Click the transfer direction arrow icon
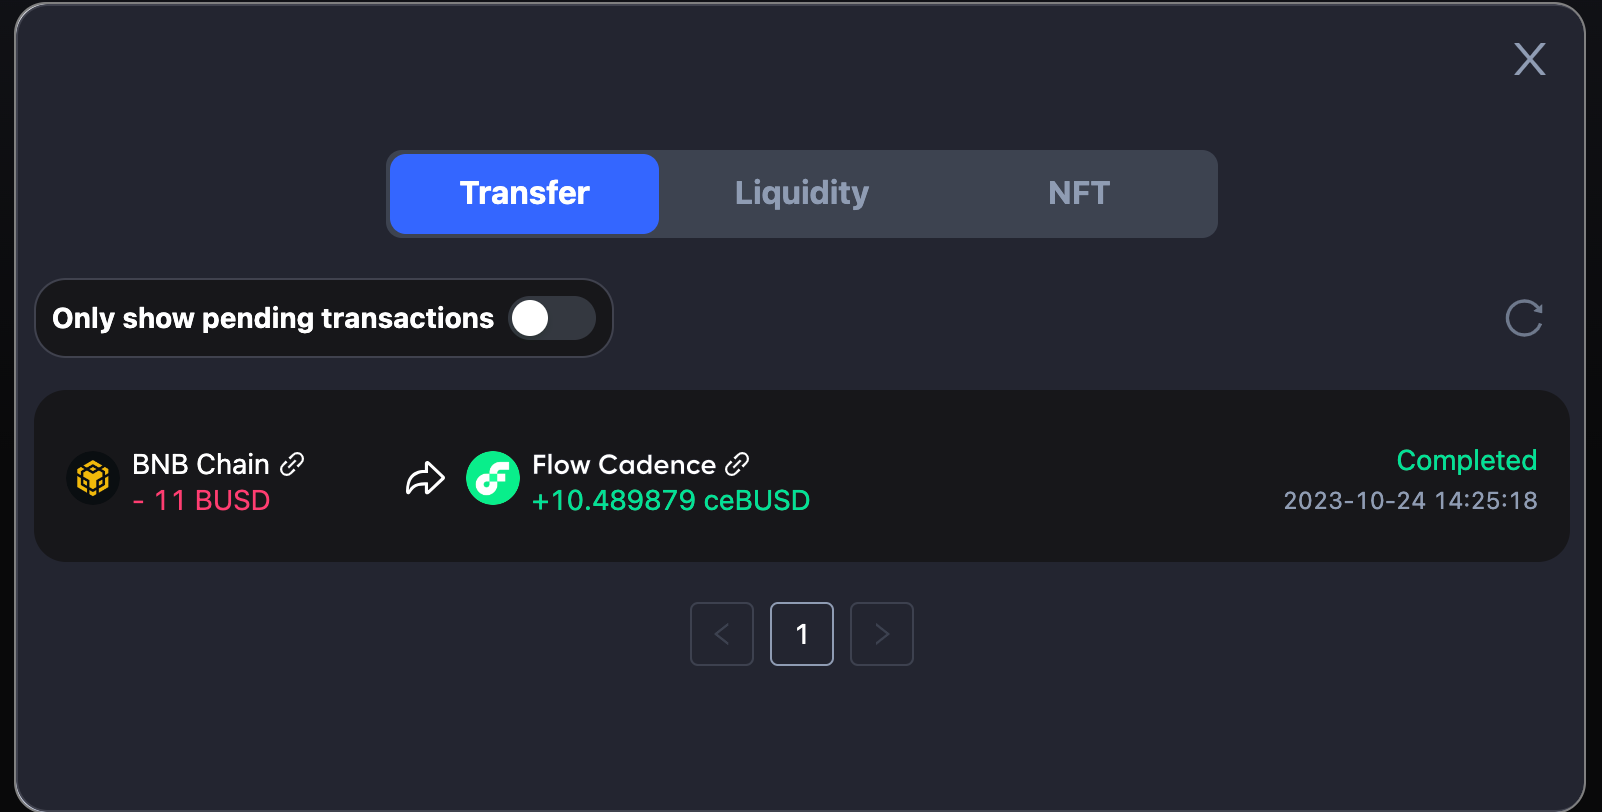This screenshot has width=1602, height=812. (425, 479)
